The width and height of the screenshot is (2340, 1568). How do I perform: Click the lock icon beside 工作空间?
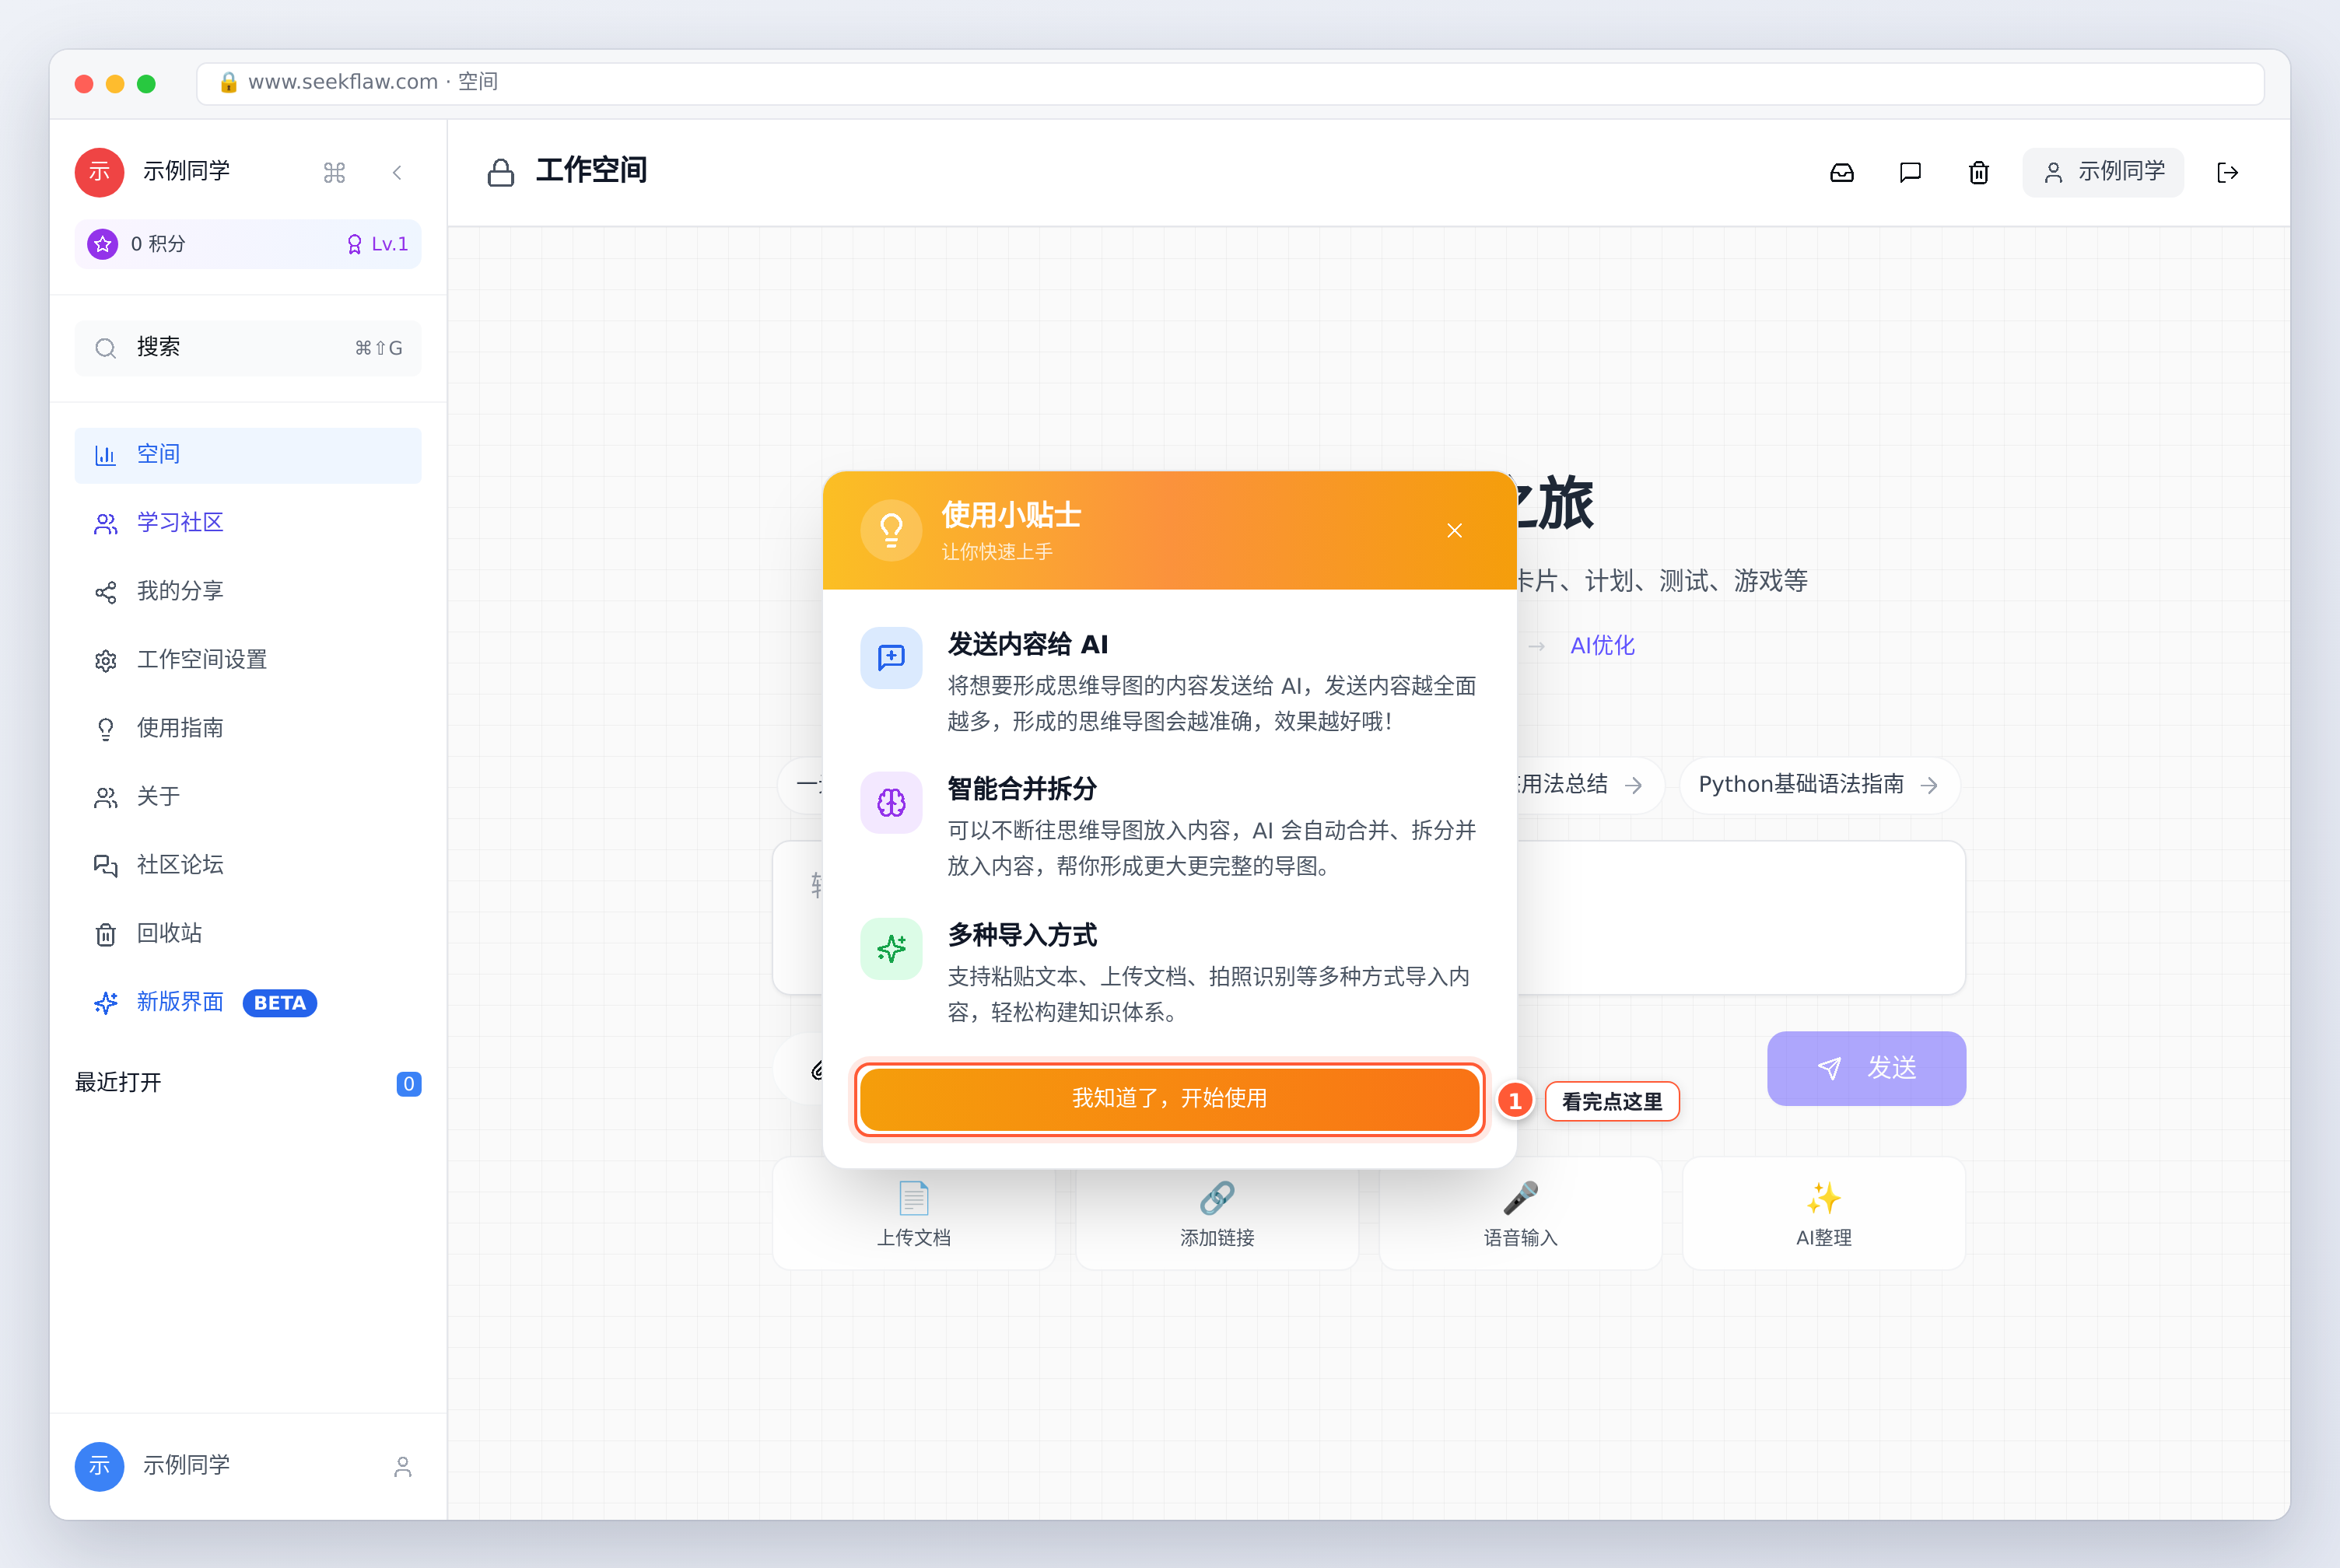click(501, 173)
